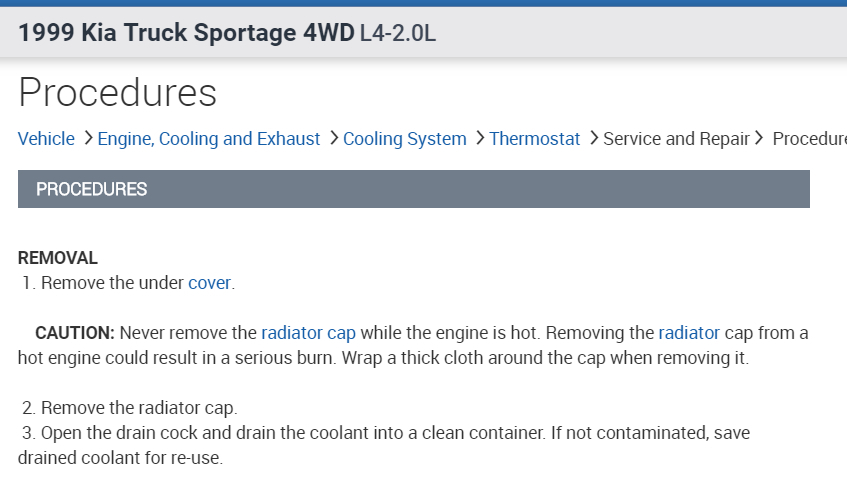Image resolution: width=847 pixels, height=488 pixels.
Task: Click the L4-2.0L engine label
Action: coord(397,34)
